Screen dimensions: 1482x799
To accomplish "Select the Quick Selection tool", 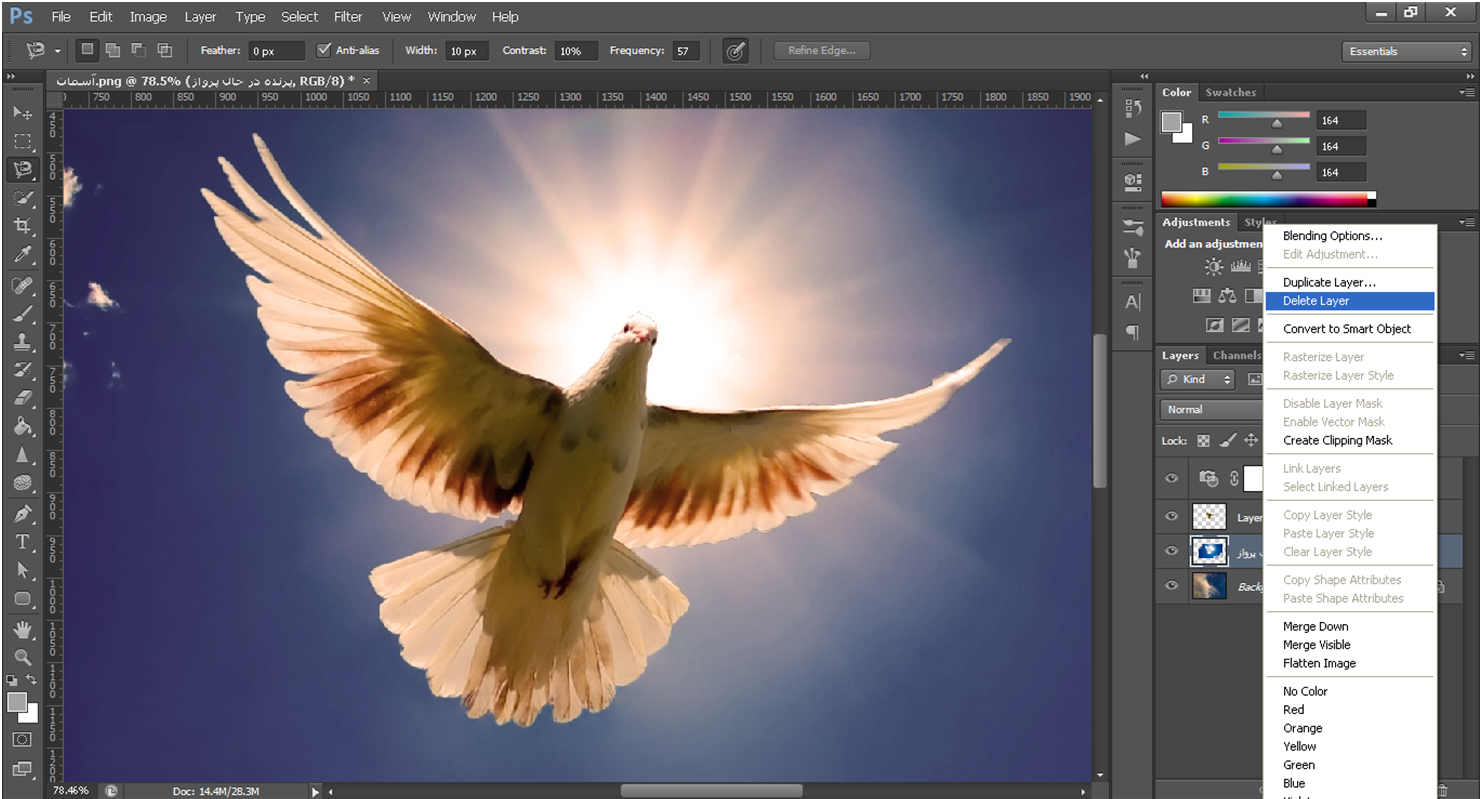I will [x=23, y=198].
